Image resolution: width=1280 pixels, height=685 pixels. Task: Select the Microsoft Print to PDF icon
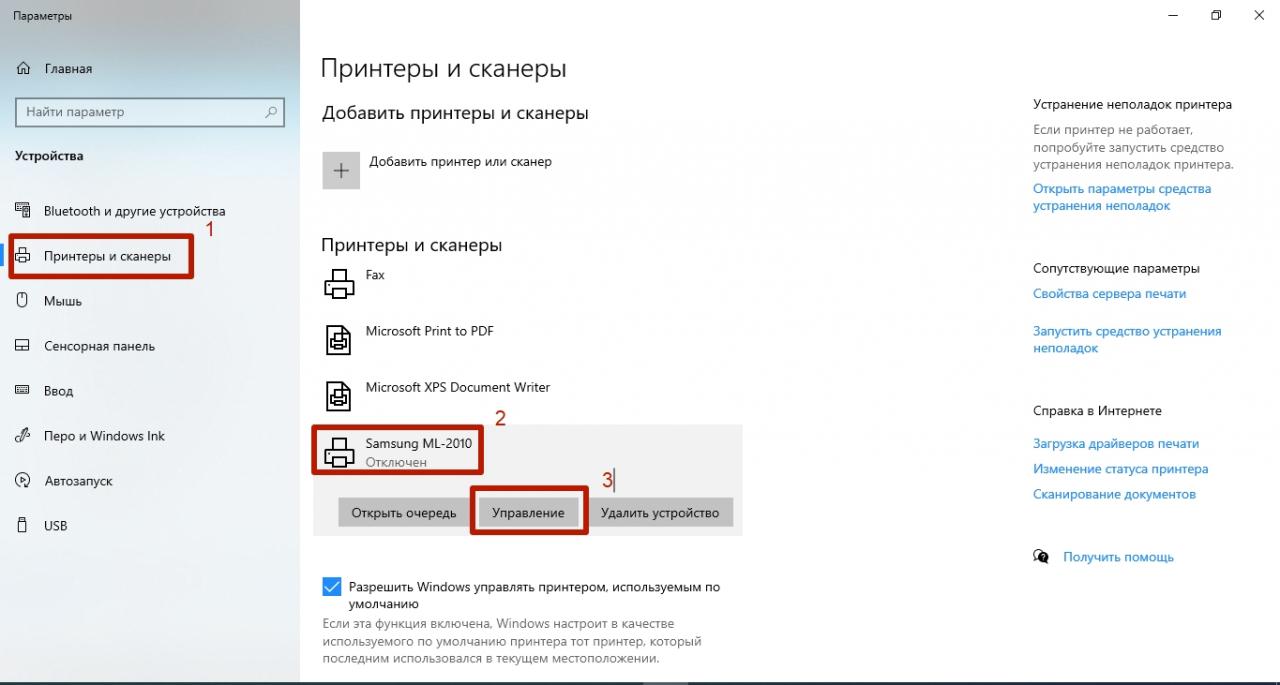click(x=340, y=340)
